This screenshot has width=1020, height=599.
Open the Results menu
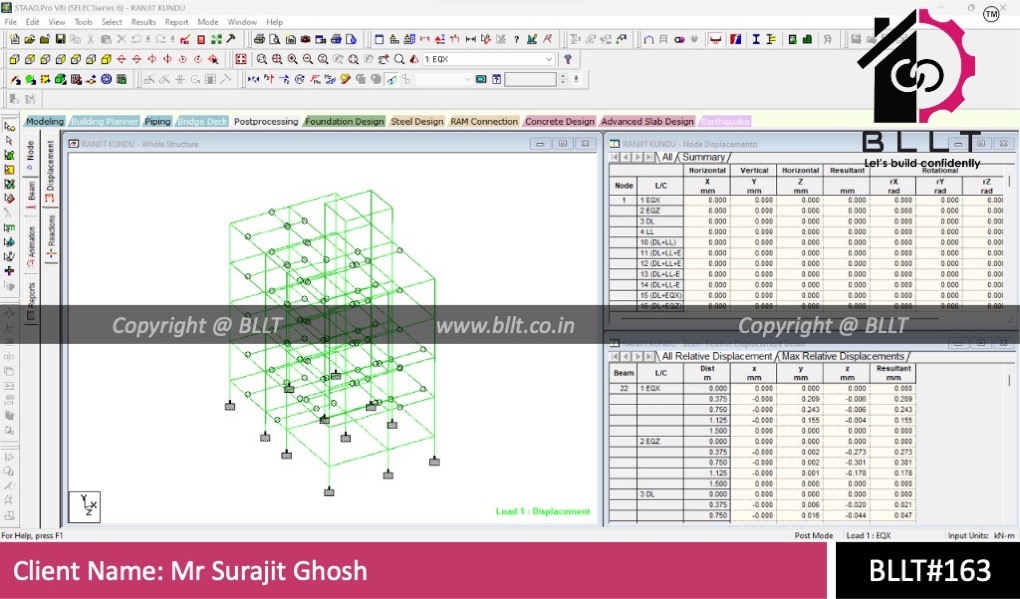(x=143, y=22)
